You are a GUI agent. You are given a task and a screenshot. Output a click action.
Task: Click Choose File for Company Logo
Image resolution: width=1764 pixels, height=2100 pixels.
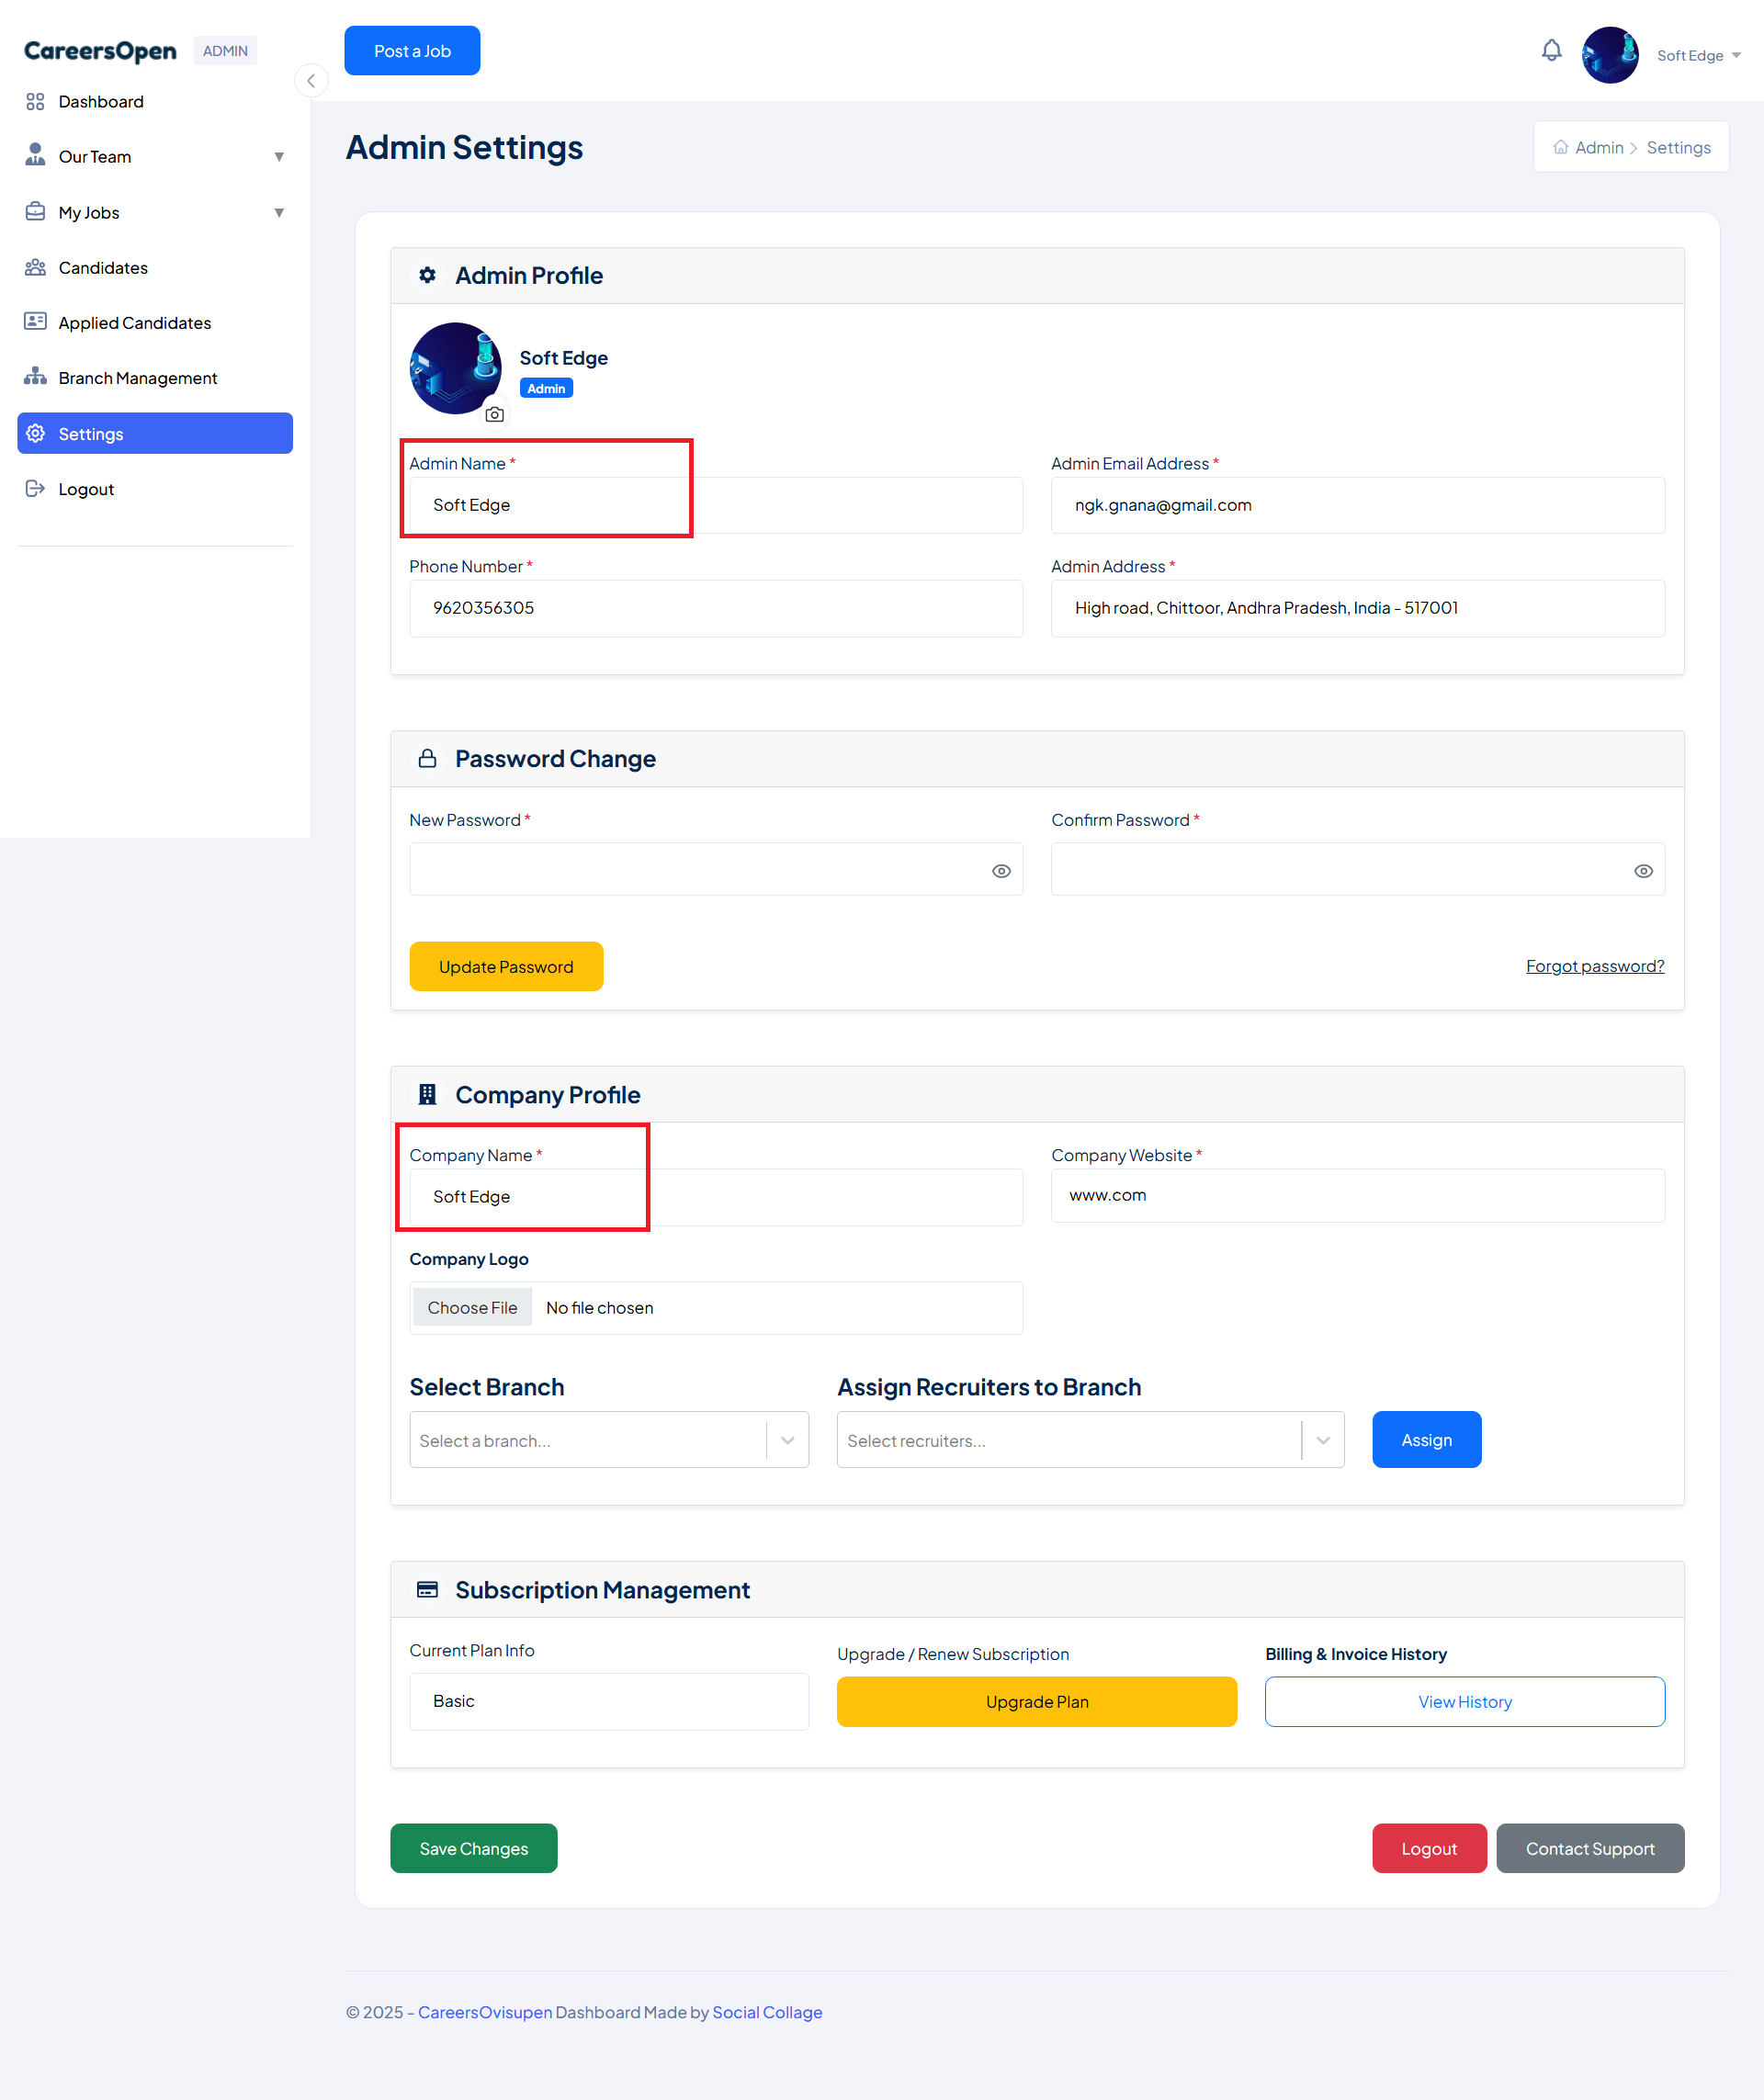click(x=472, y=1308)
